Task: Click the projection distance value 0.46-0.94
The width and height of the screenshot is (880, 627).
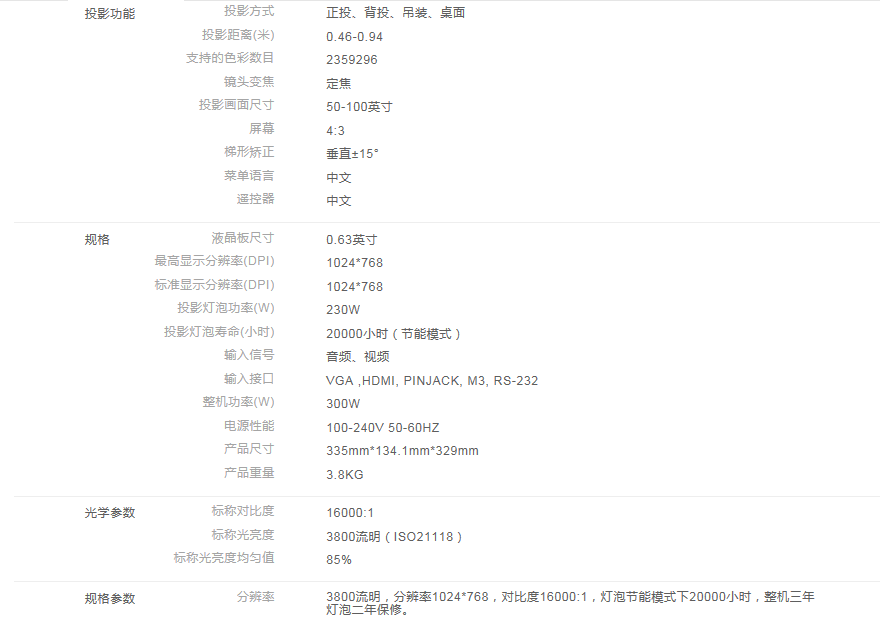Action: coord(354,37)
